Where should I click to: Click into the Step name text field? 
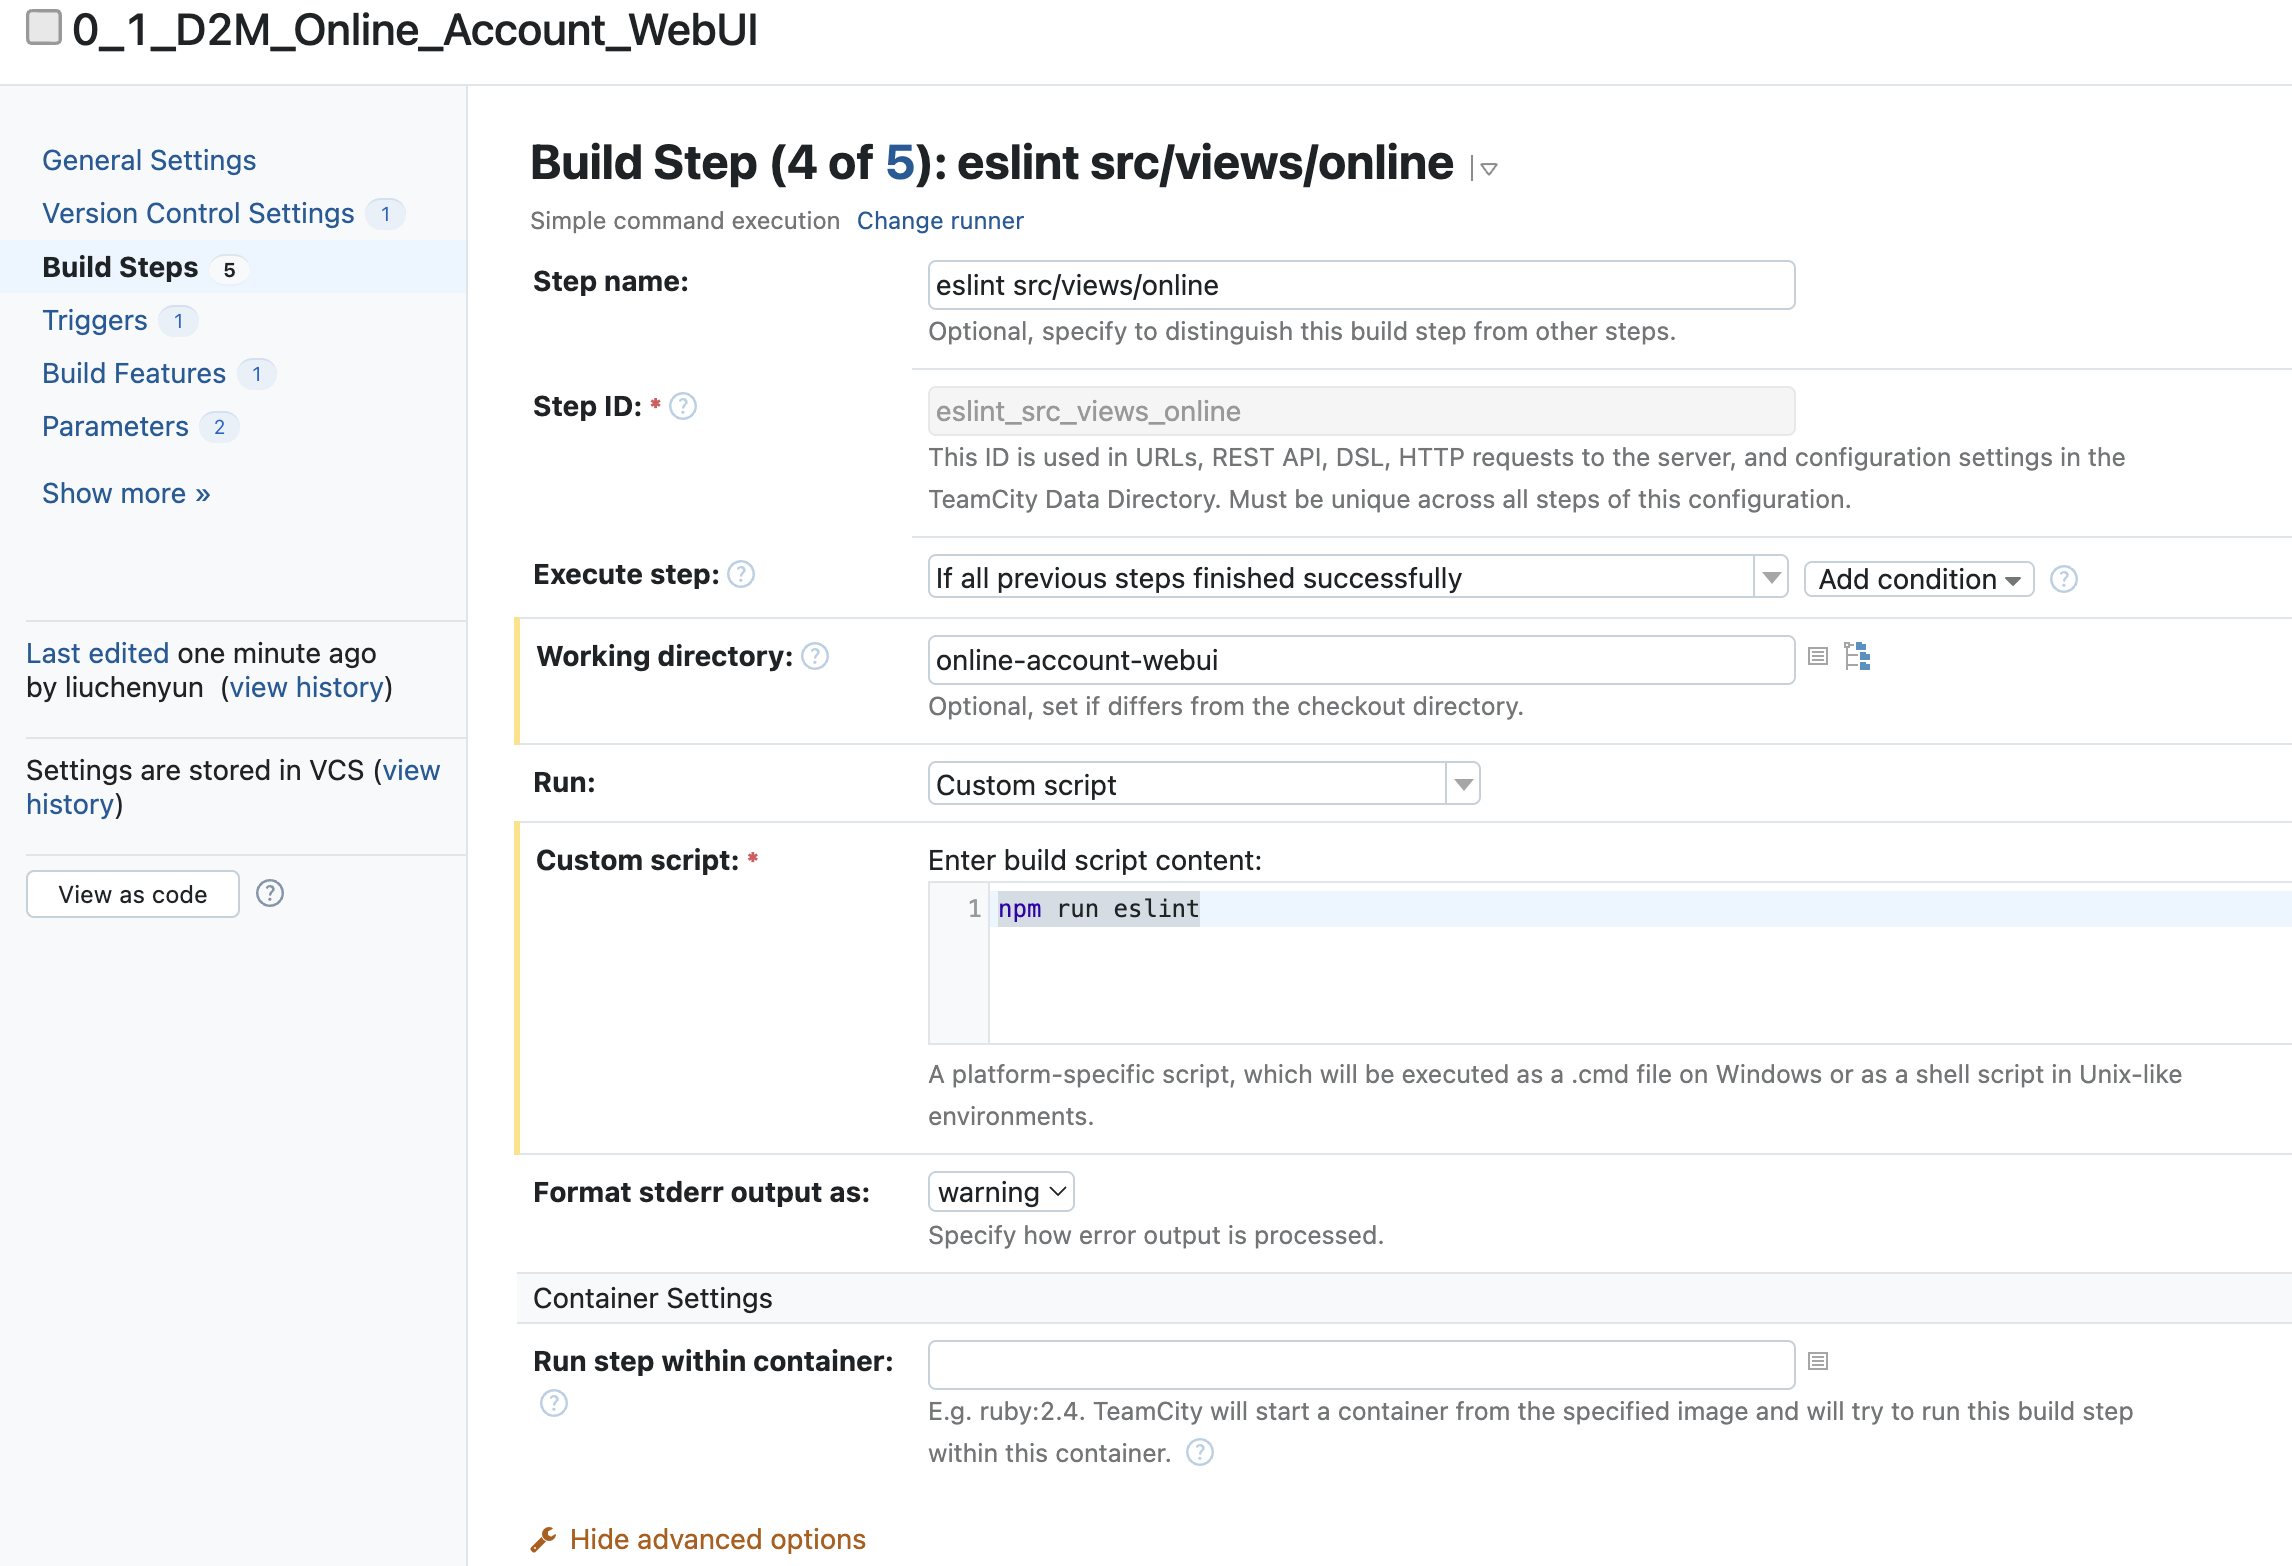click(1360, 286)
